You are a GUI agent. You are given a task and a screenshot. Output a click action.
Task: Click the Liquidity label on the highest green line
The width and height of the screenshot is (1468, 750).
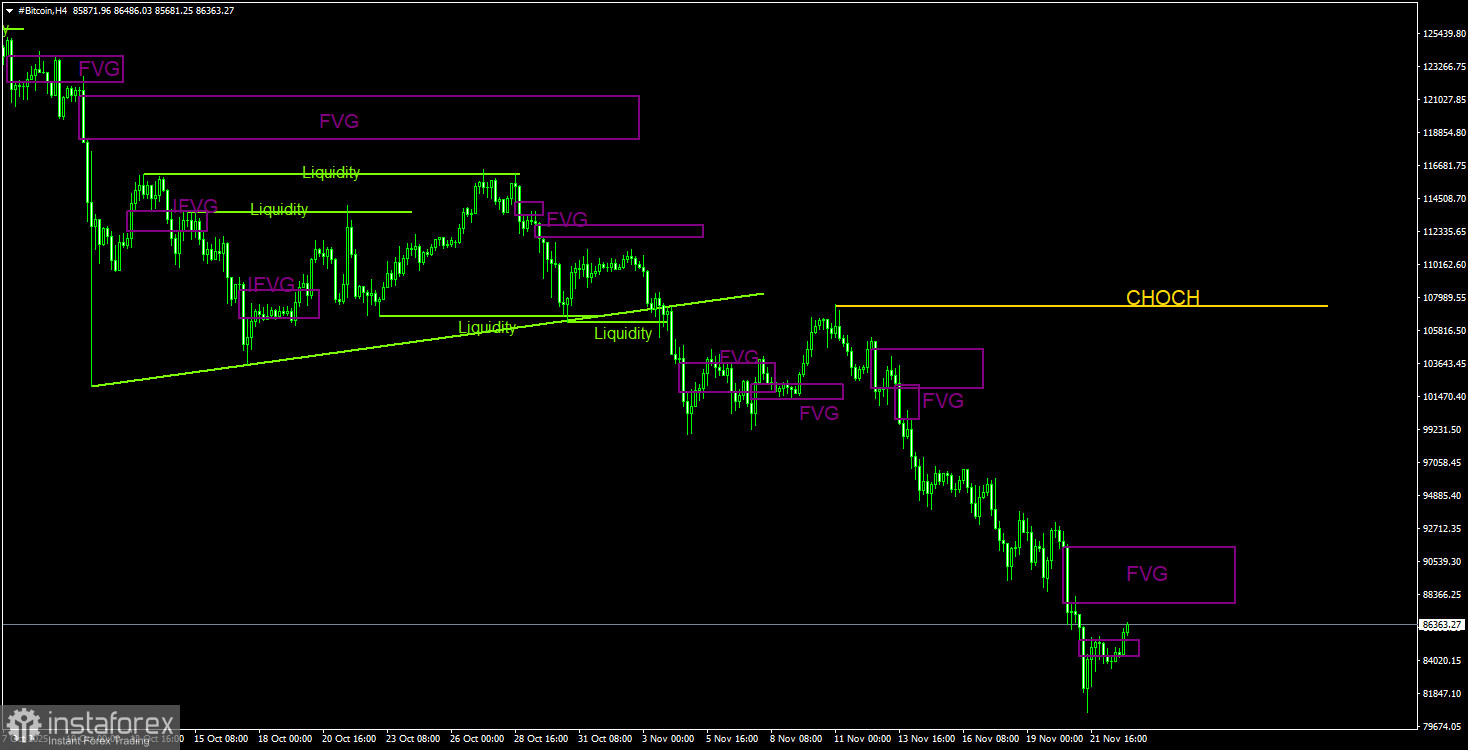tap(331, 172)
